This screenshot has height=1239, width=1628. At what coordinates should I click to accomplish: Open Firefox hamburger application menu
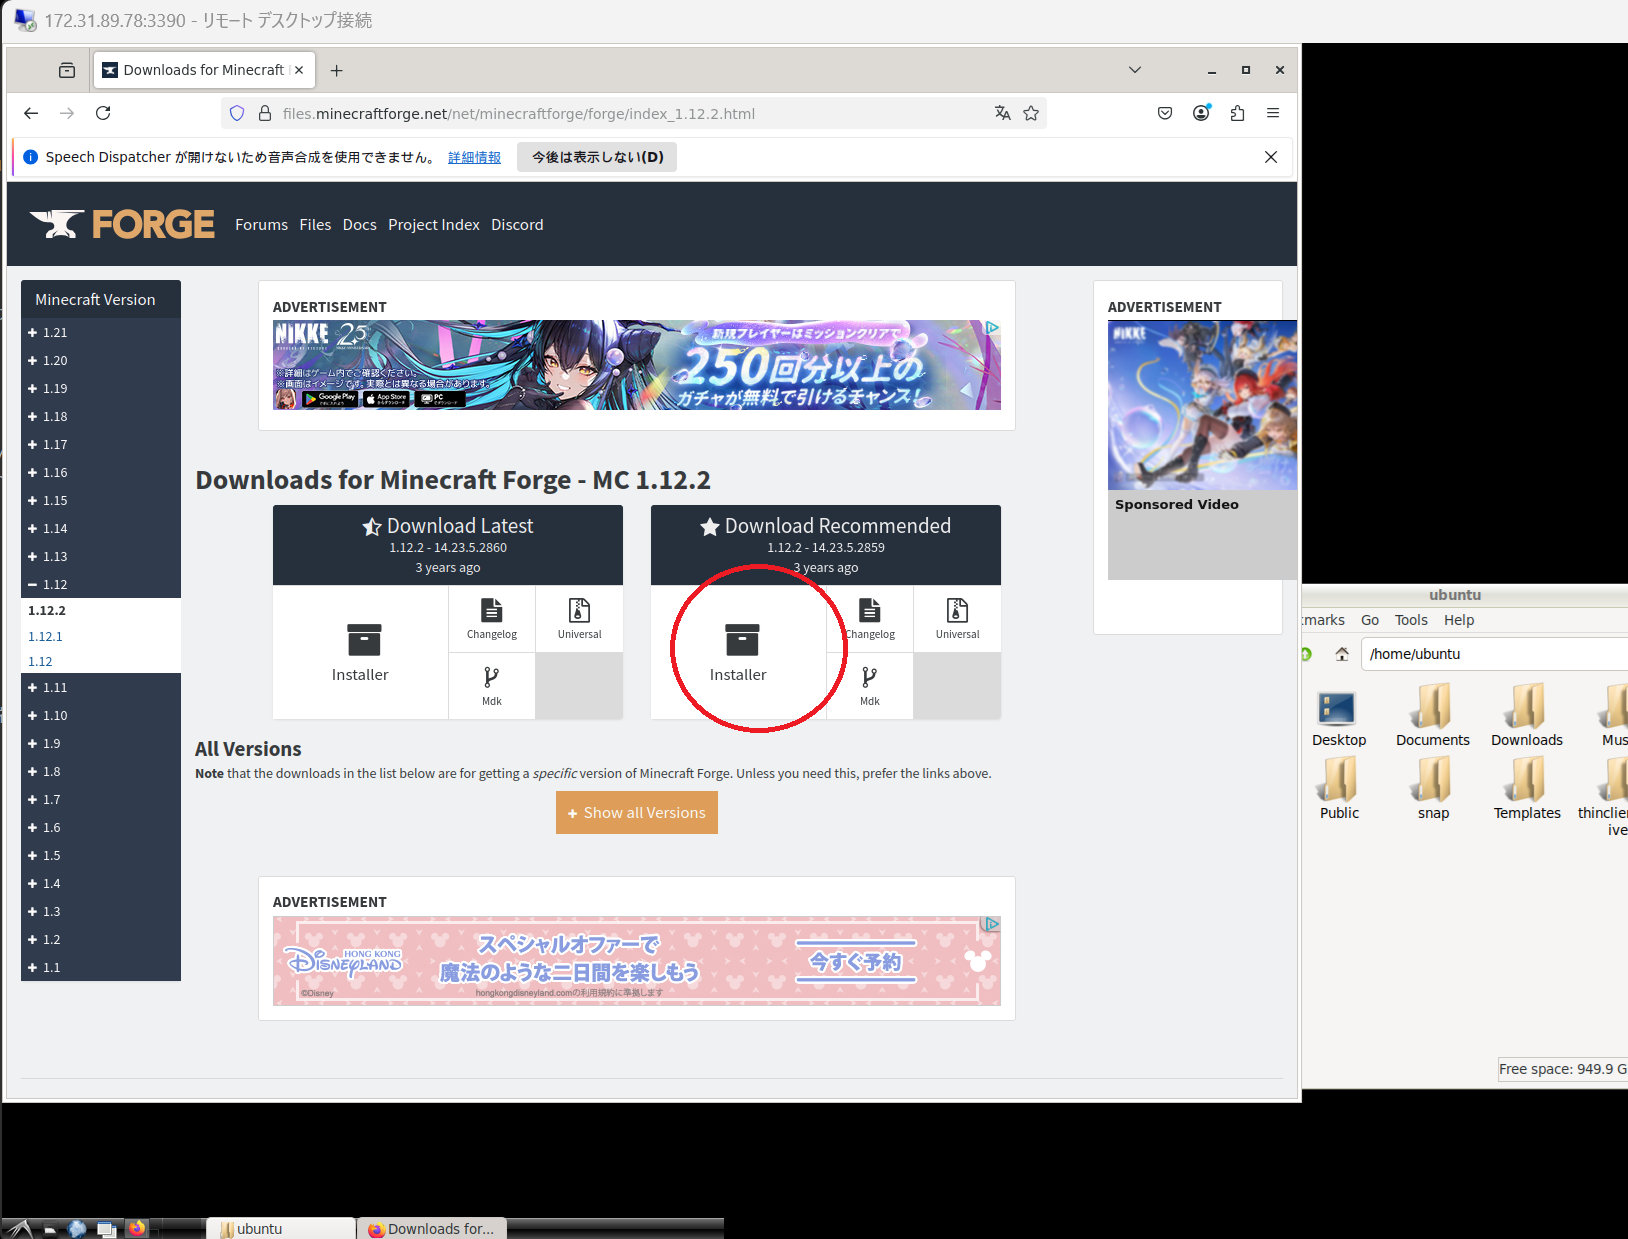[1273, 113]
